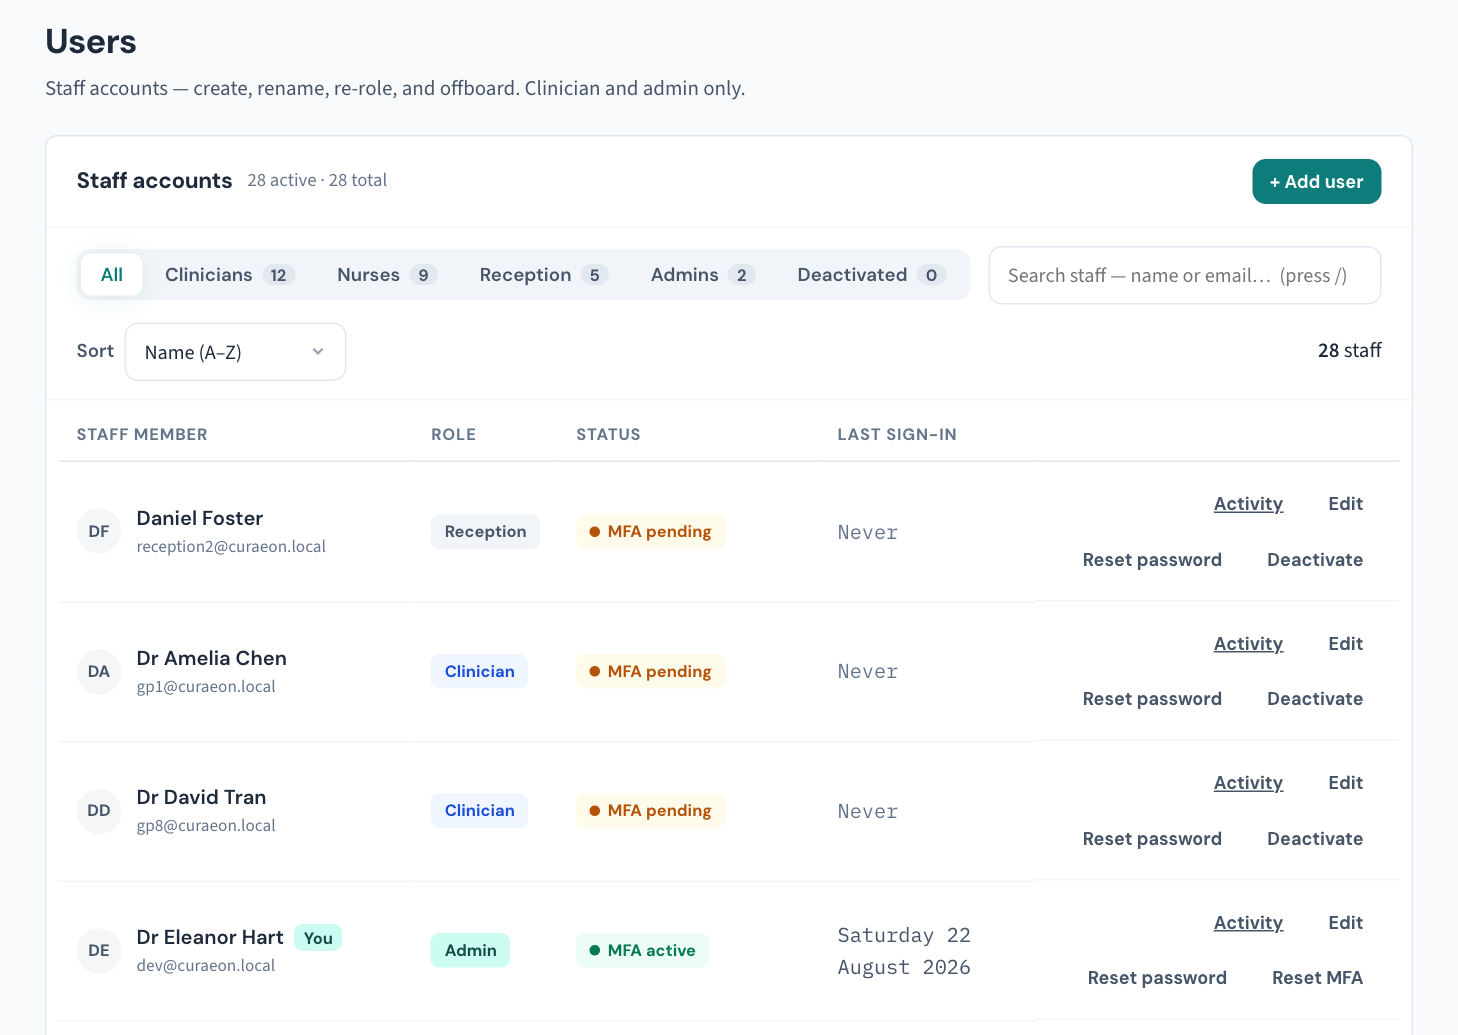Click Daniel Foster's DF avatar

(99, 531)
